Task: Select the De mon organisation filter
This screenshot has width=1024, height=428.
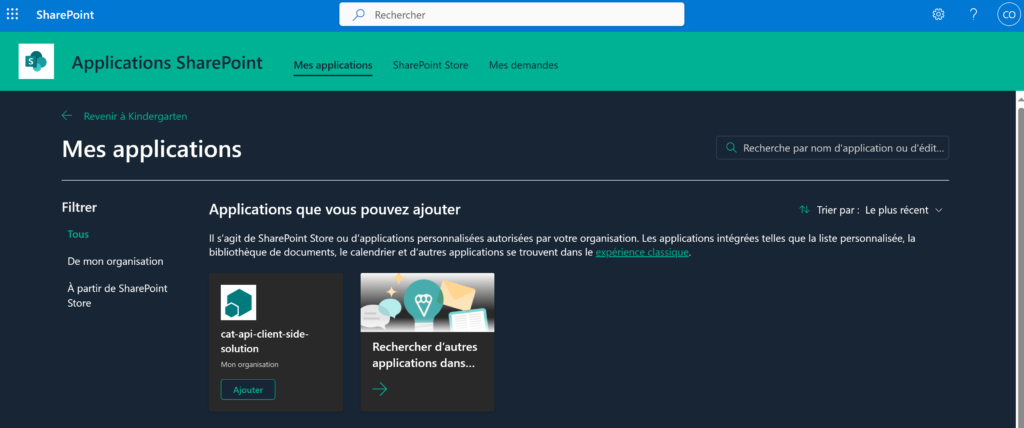Action: click(x=116, y=261)
